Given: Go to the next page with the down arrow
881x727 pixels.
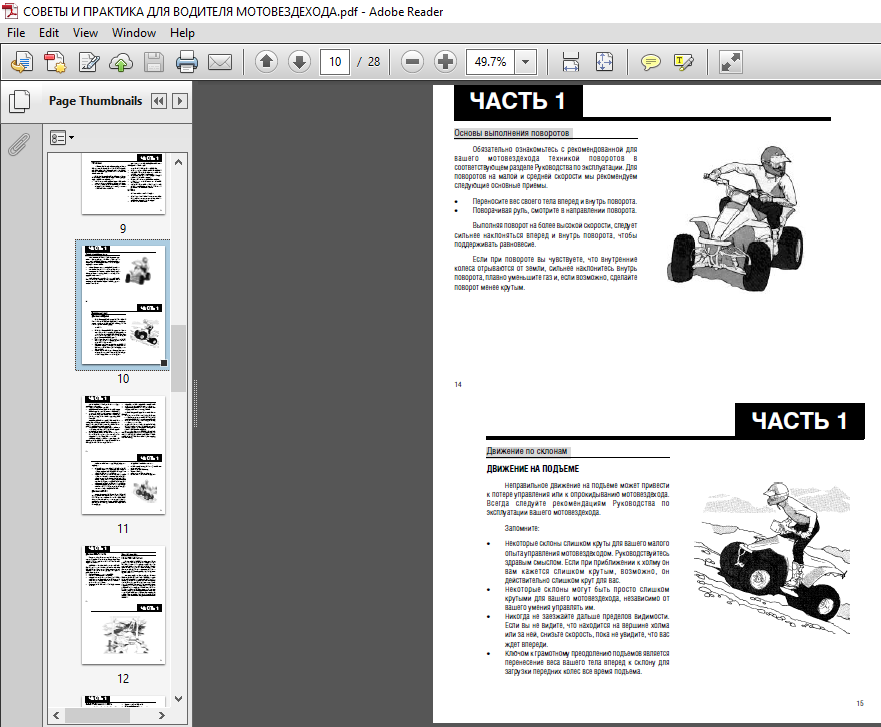Looking at the screenshot, I should 299,62.
